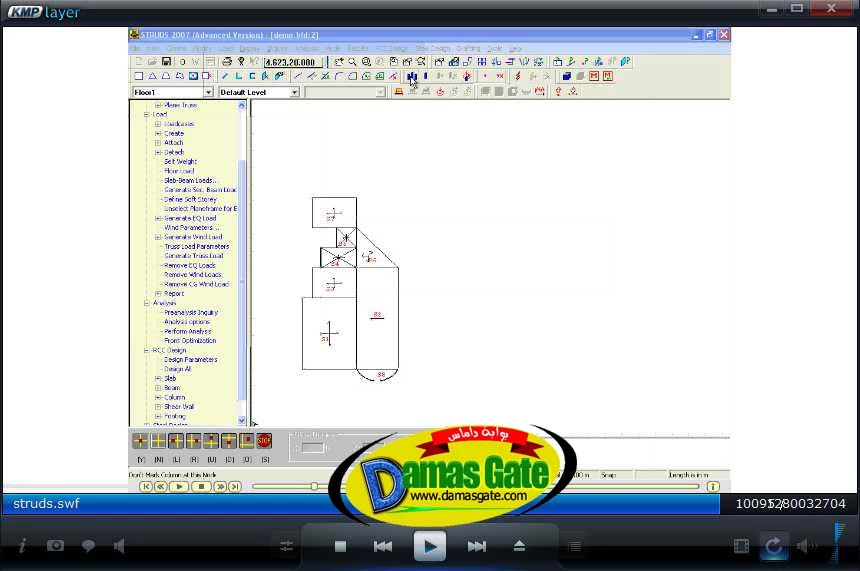Click the yellow STOP marker icon

click(x=264, y=440)
